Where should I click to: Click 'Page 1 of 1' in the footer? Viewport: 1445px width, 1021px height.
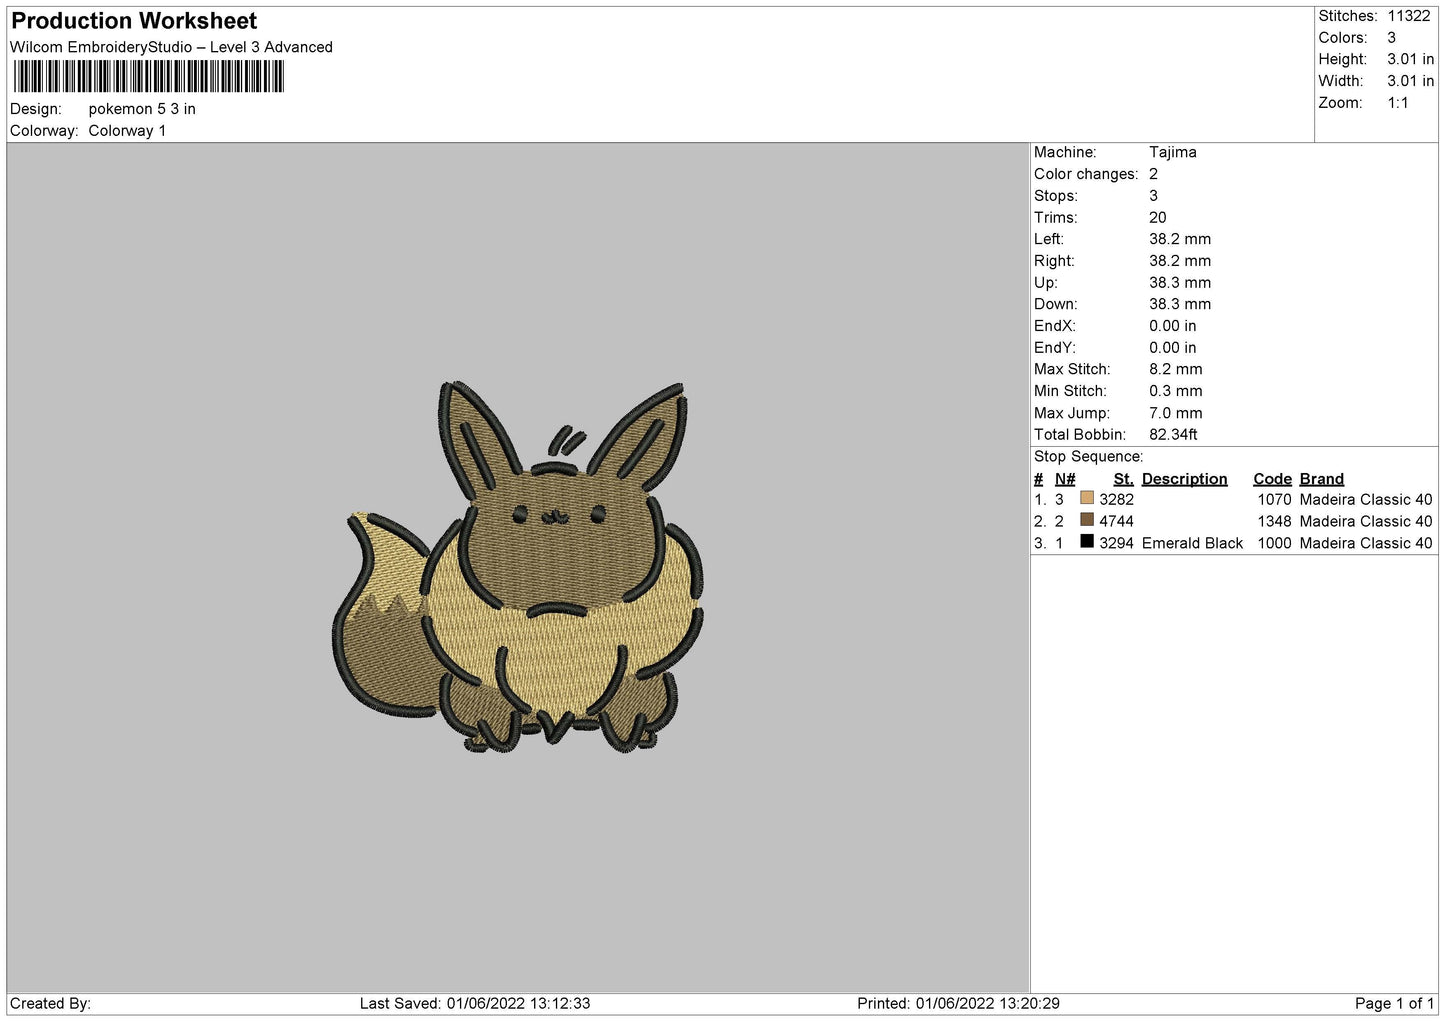tap(1394, 1003)
